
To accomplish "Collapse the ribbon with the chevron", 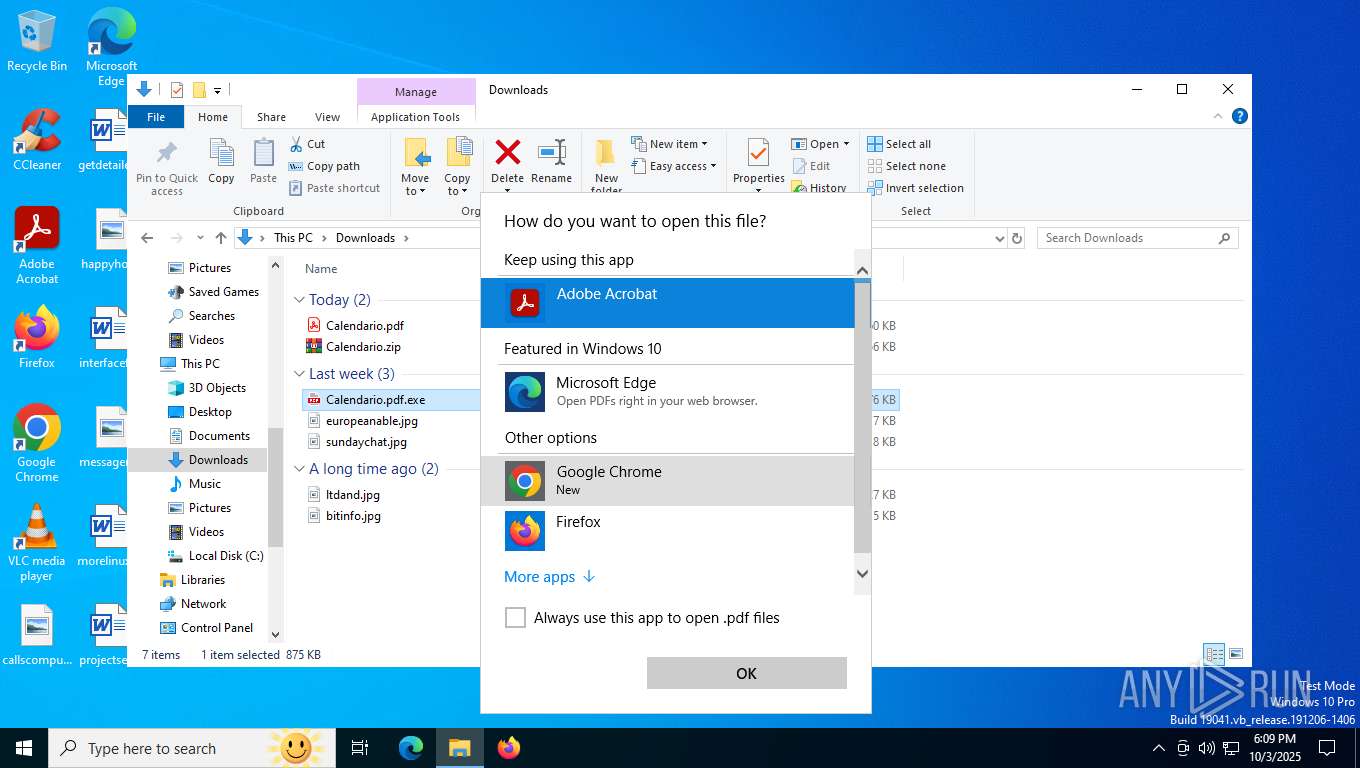I will click(x=1219, y=116).
